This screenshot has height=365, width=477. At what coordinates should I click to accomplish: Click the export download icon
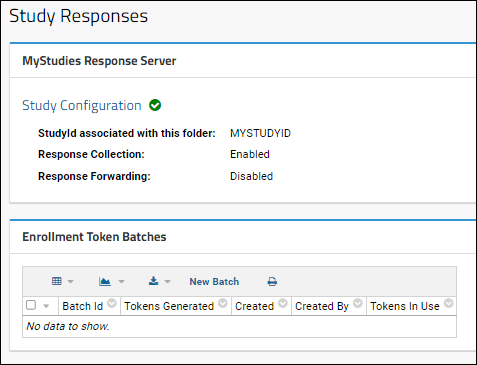pyautogui.click(x=153, y=281)
